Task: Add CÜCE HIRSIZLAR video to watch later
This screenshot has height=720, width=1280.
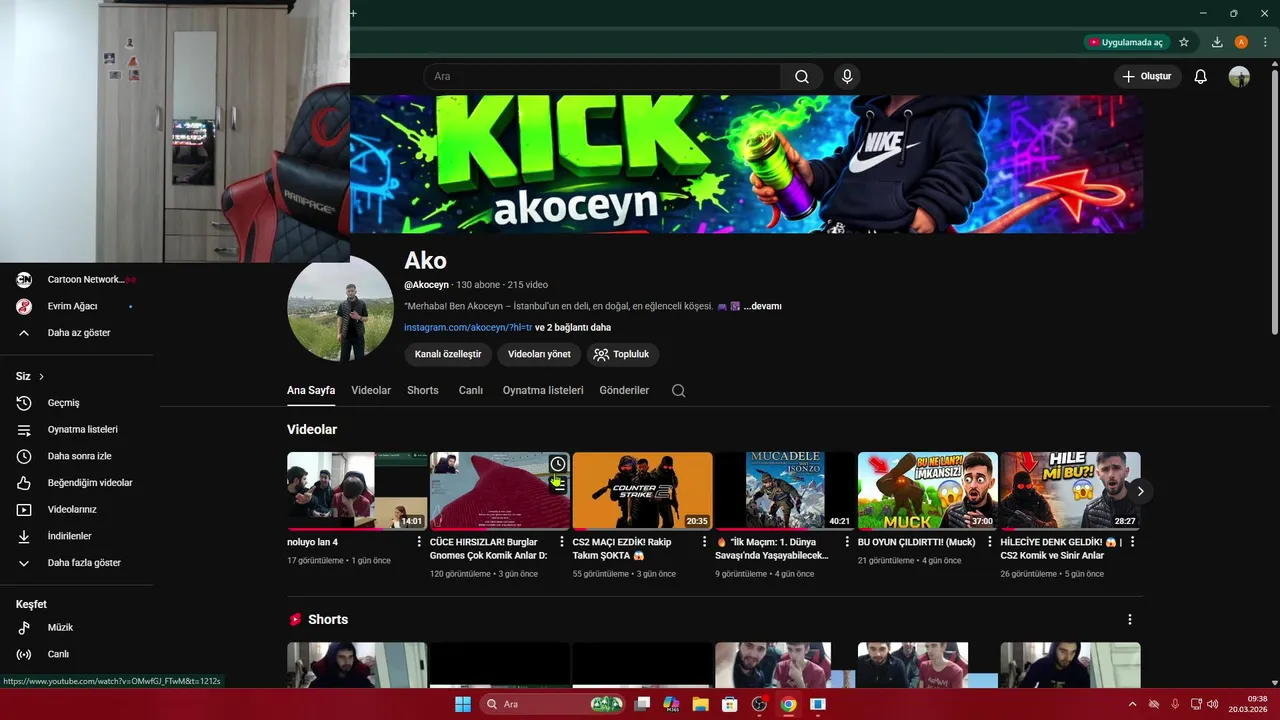Action: [x=558, y=464]
